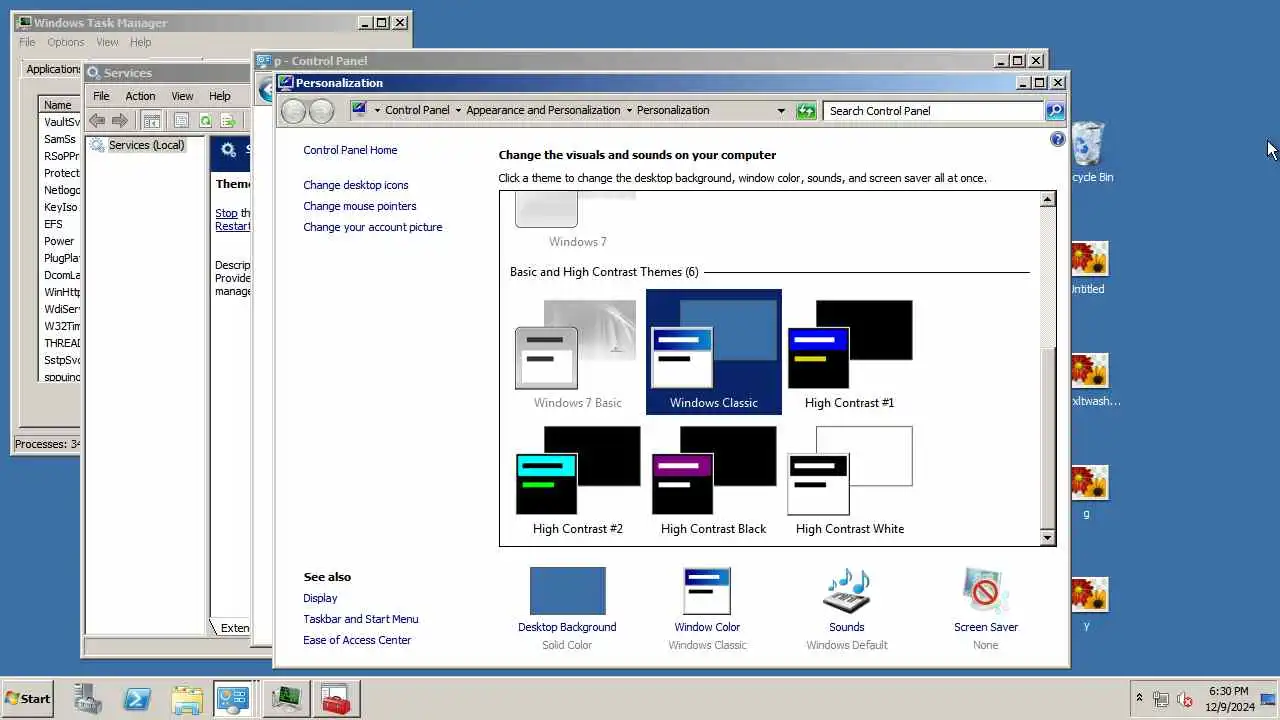Open Action menu in Services window

pyautogui.click(x=140, y=96)
